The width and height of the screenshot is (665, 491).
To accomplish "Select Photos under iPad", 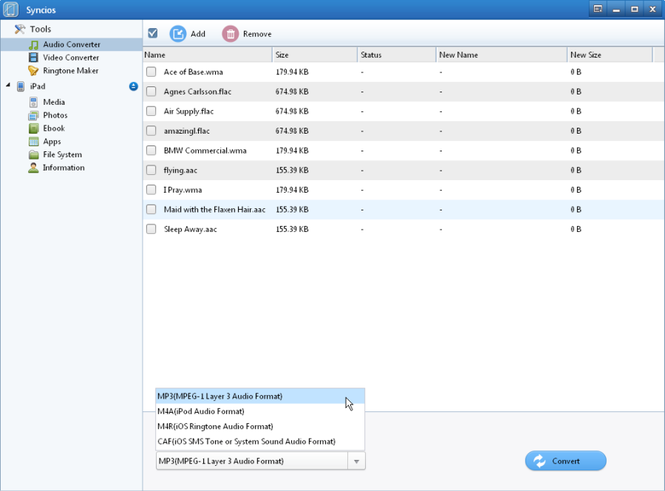I will coord(55,116).
